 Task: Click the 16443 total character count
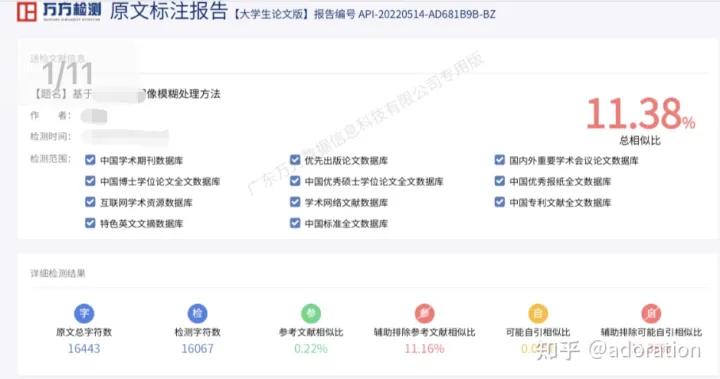click(x=84, y=349)
